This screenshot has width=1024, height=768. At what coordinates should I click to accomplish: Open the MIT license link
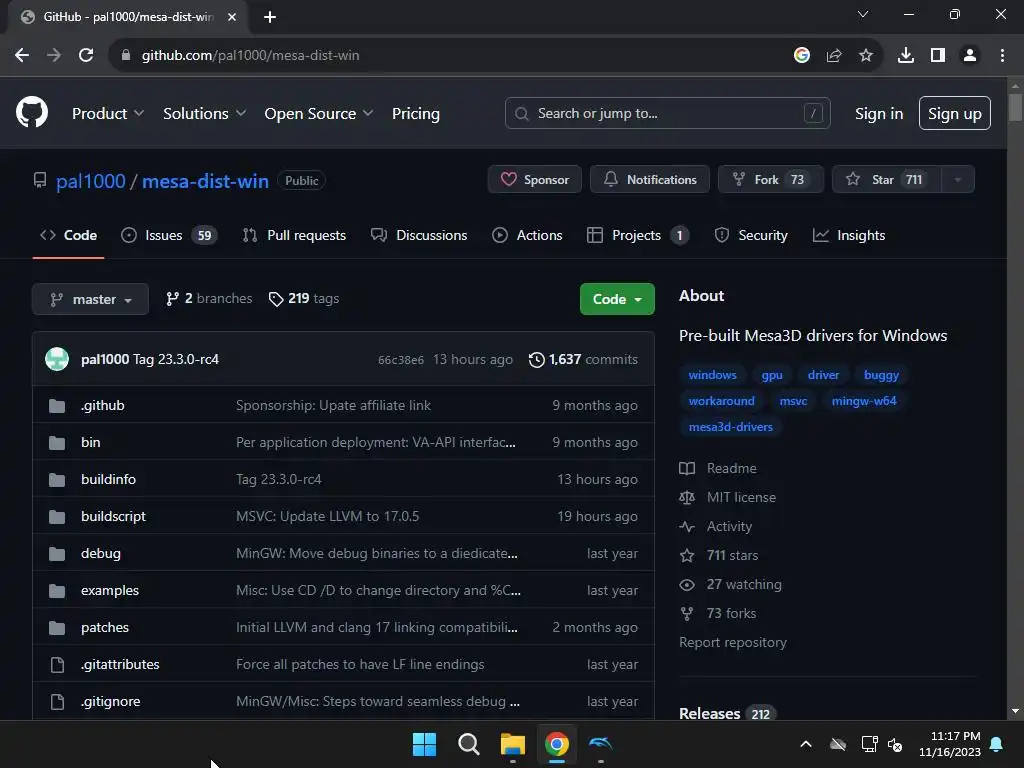741,498
